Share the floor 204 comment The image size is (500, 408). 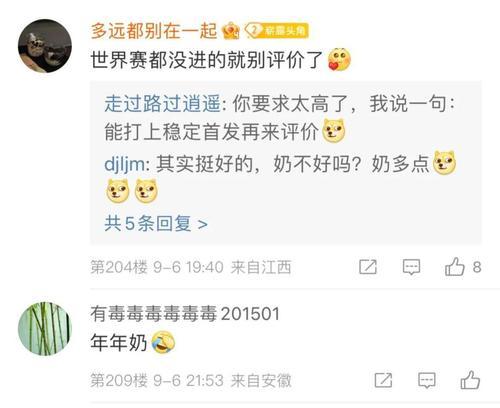[x=368, y=267]
